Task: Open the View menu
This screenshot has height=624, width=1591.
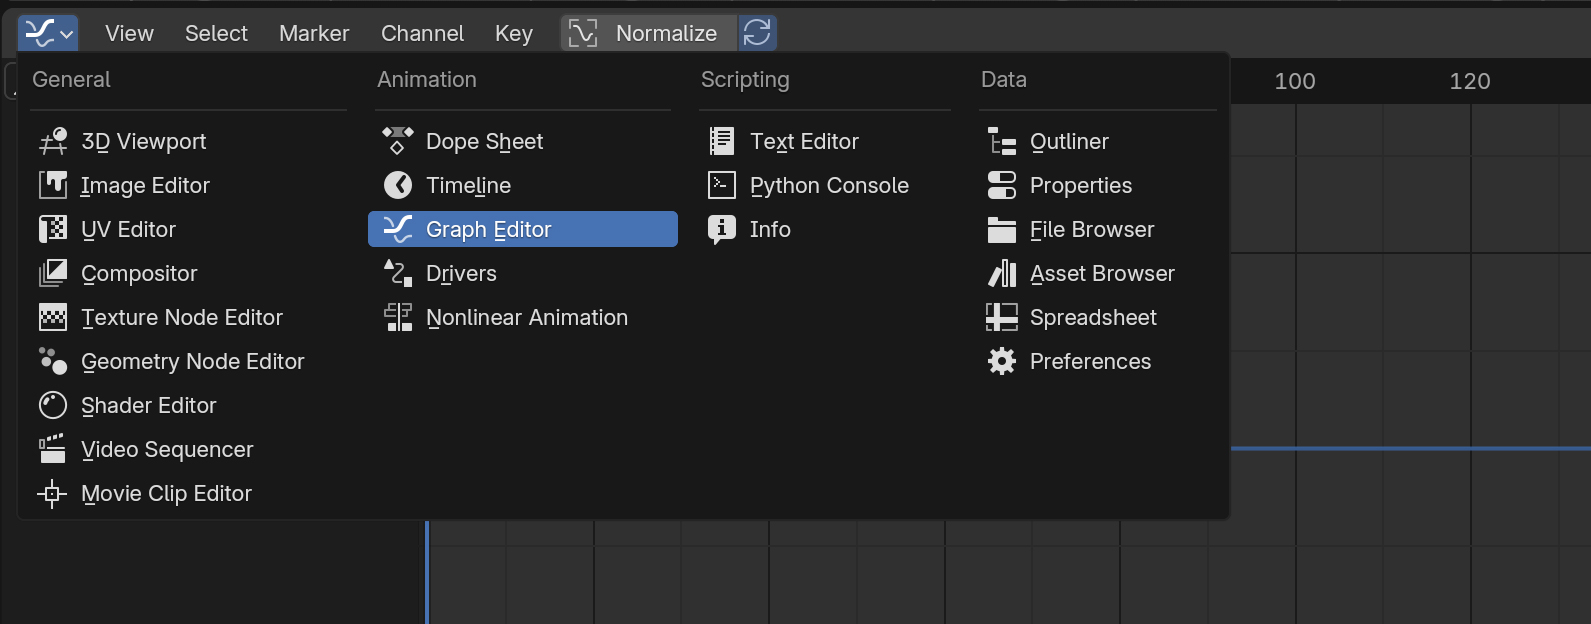Action: pos(130,33)
